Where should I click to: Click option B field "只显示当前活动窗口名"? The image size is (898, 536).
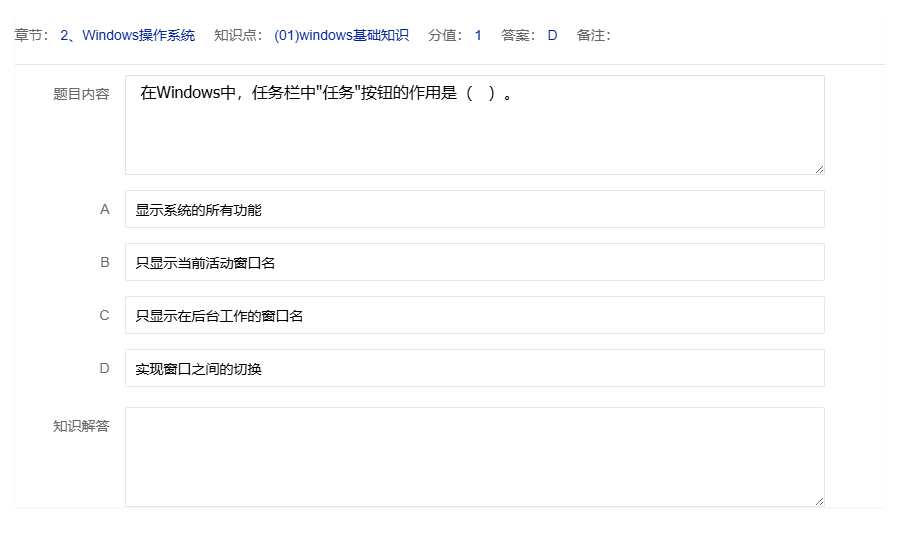[x=474, y=263]
